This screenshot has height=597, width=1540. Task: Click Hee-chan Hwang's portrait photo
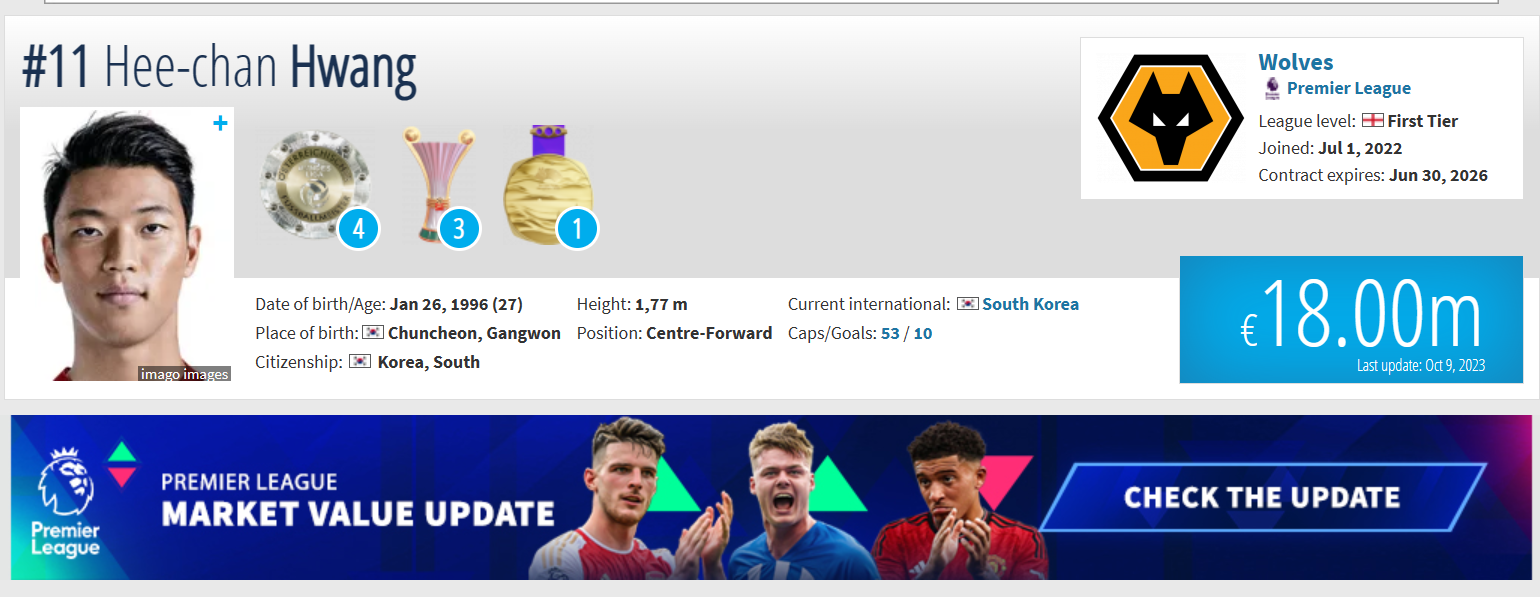127,244
